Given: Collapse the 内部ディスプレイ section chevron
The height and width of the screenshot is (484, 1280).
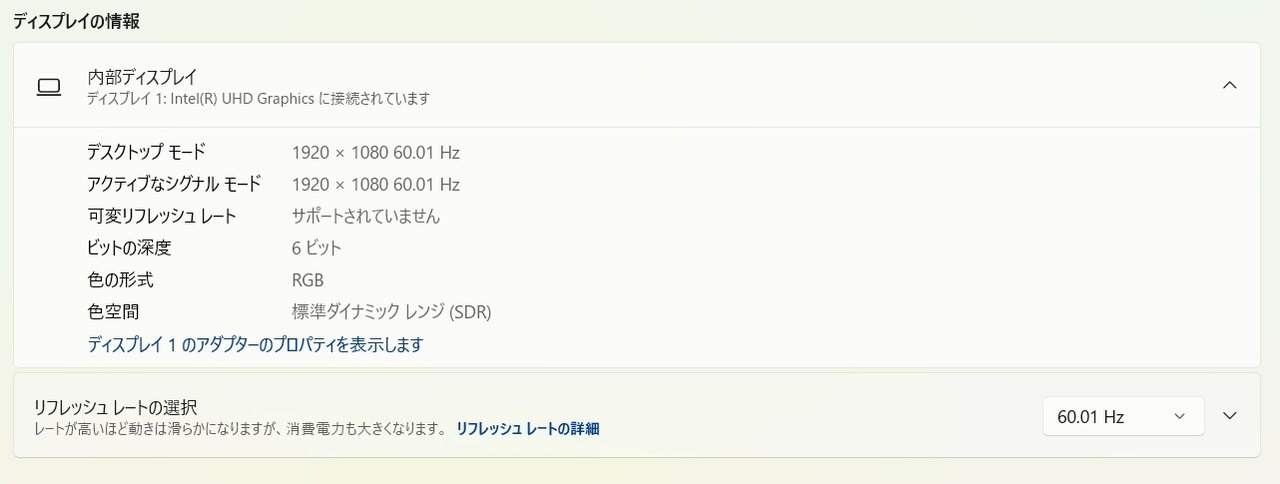Looking at the screenshot, I should 1230,85.
